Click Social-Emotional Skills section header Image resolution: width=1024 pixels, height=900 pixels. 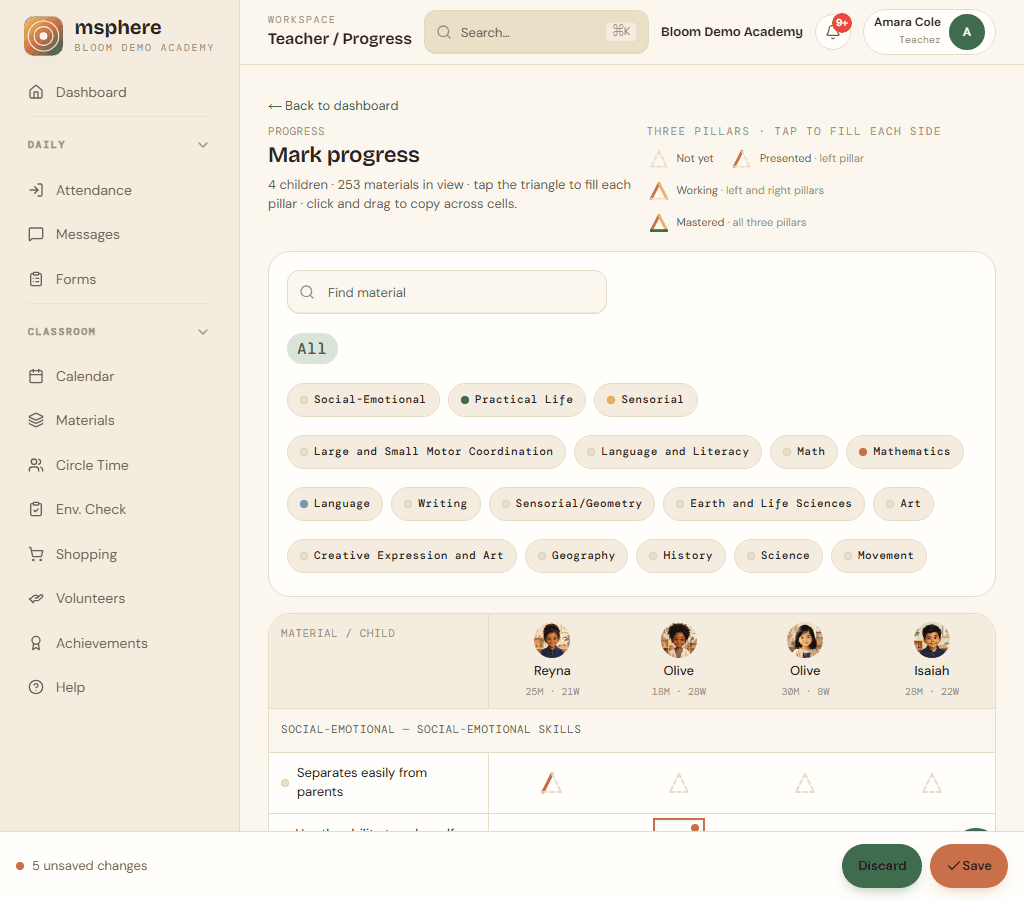(431, 730)
